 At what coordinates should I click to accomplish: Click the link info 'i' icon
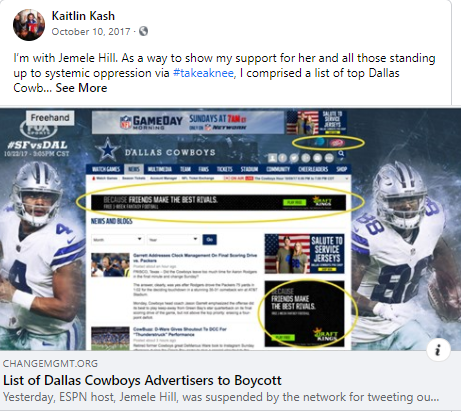438,350
